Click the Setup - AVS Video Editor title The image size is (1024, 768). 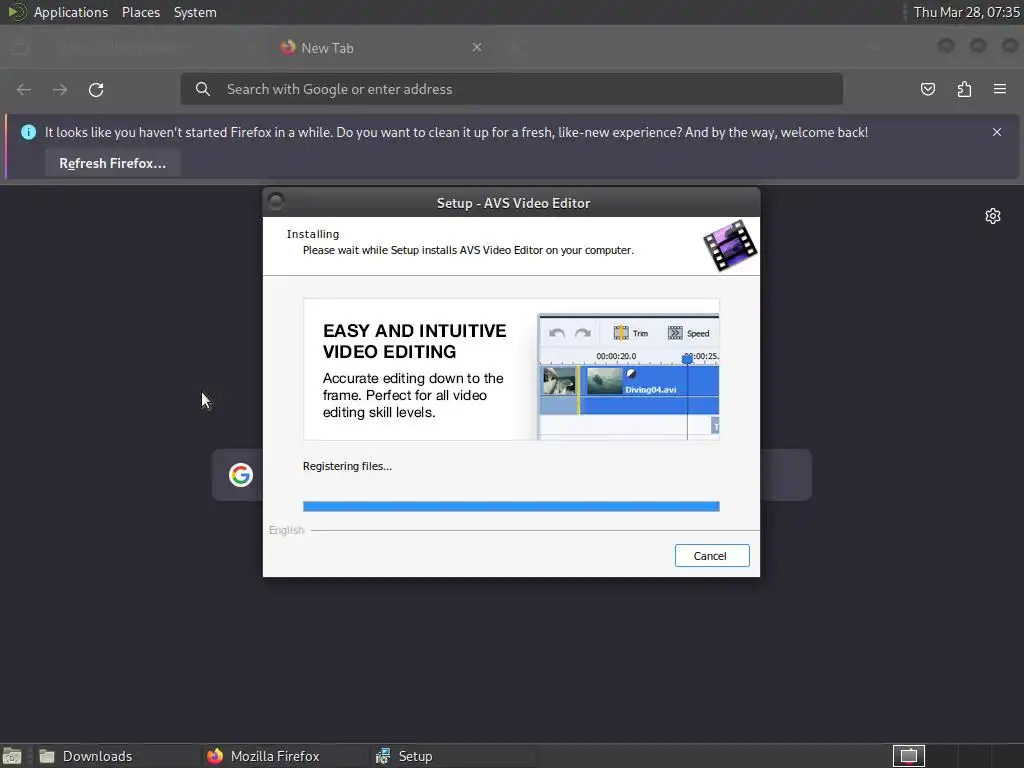(513, 203)
